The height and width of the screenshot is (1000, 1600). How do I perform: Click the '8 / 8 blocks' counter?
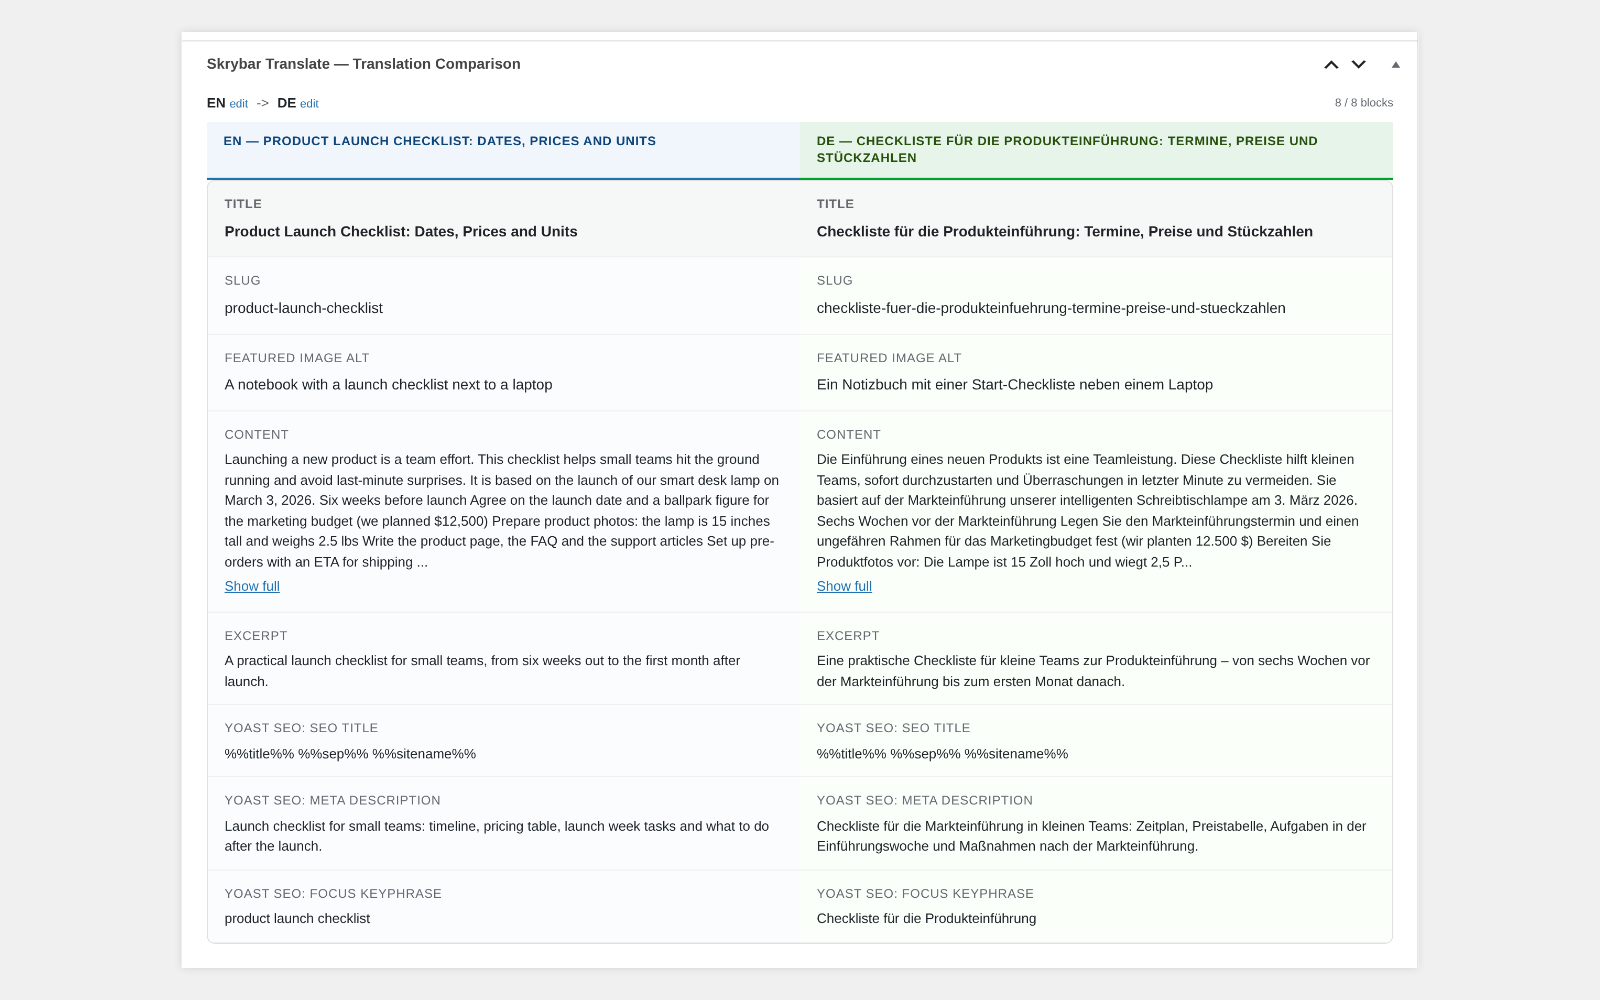(x=1363, y=103)
